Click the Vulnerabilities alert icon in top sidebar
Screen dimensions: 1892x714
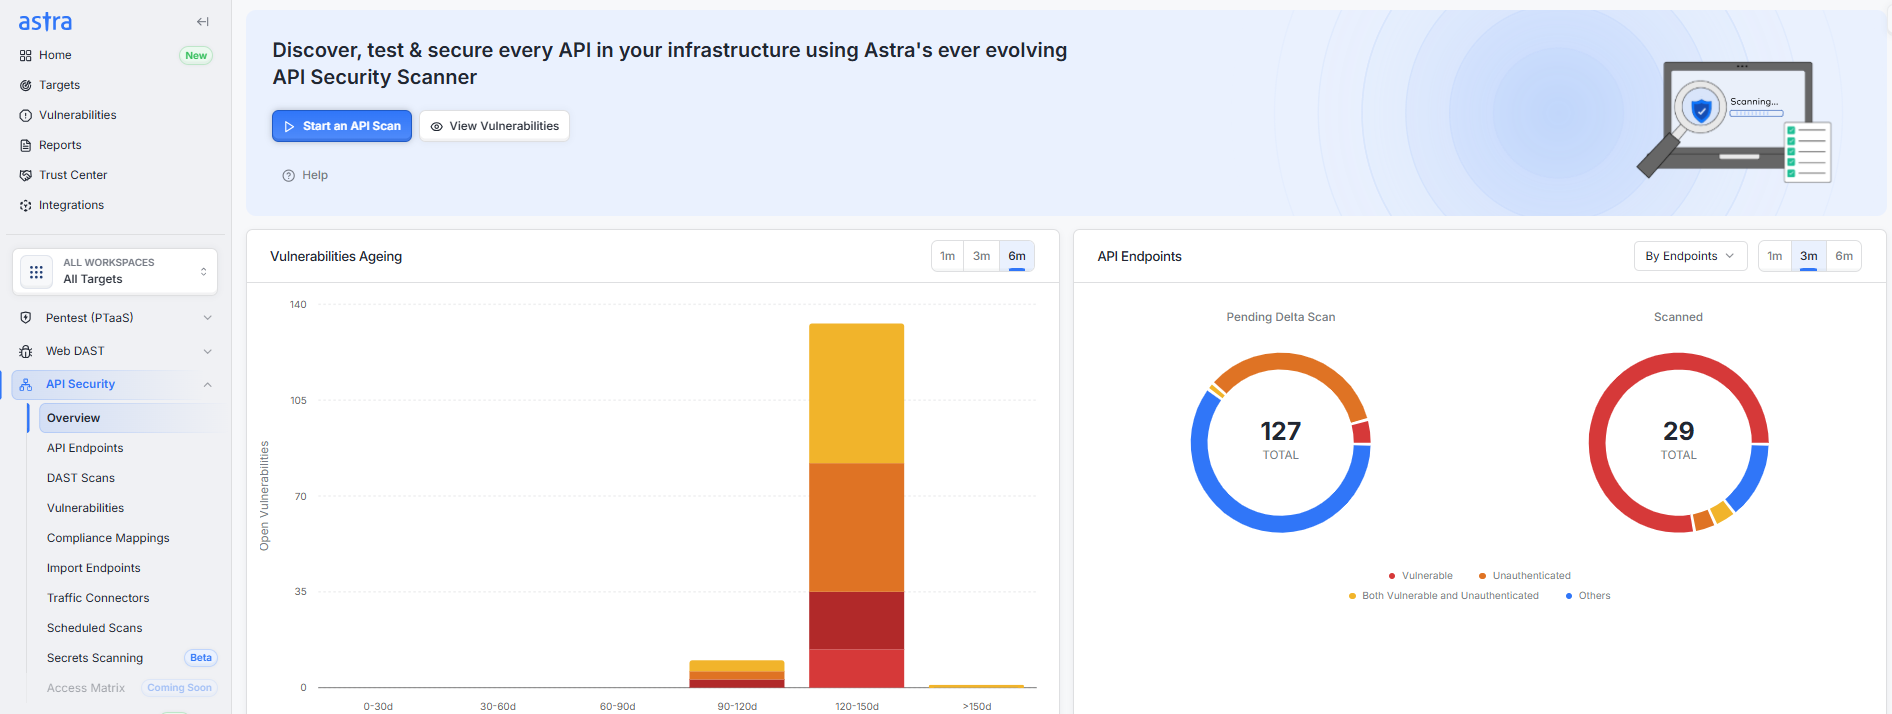(x=26, y=115)
